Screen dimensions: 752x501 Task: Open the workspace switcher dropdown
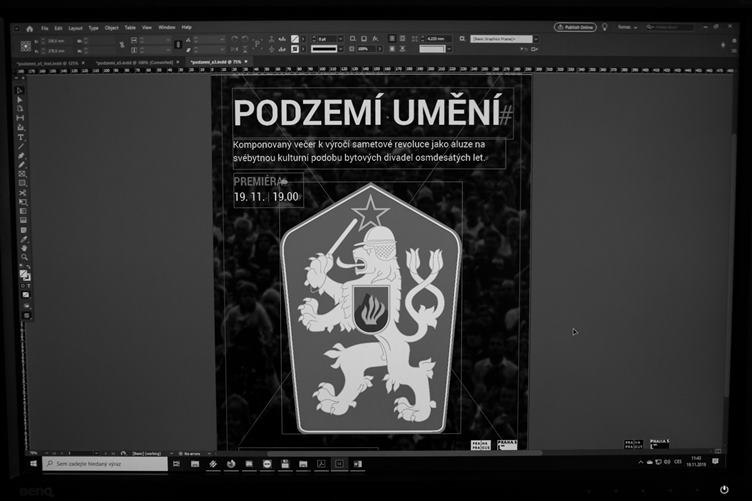[x=627, y=27]
